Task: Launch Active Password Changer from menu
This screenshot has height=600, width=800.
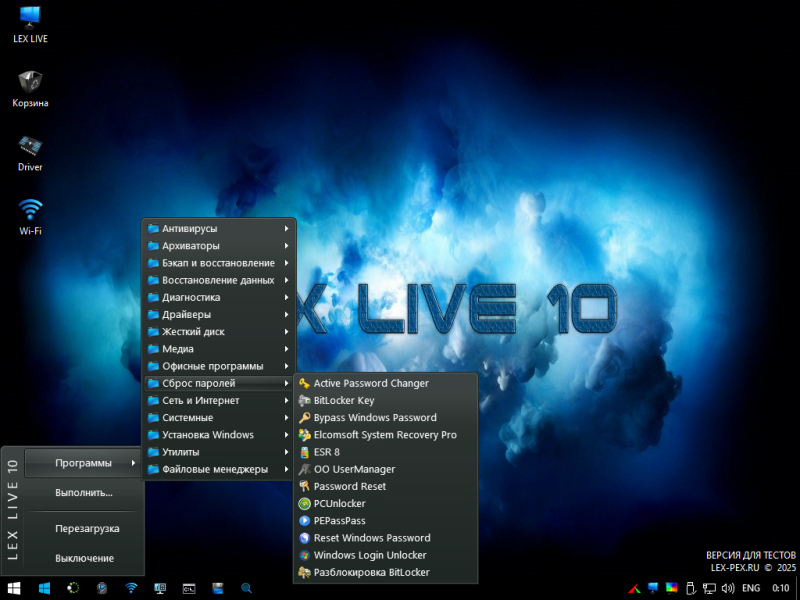Action: coord(371,383)
